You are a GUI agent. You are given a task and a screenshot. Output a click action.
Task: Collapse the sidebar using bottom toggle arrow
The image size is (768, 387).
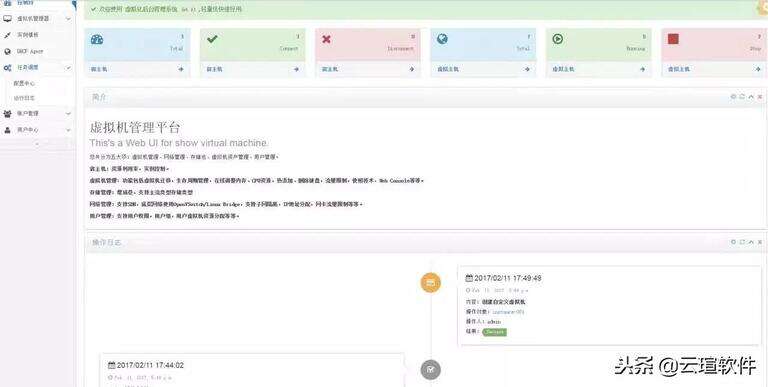[38, 145]
